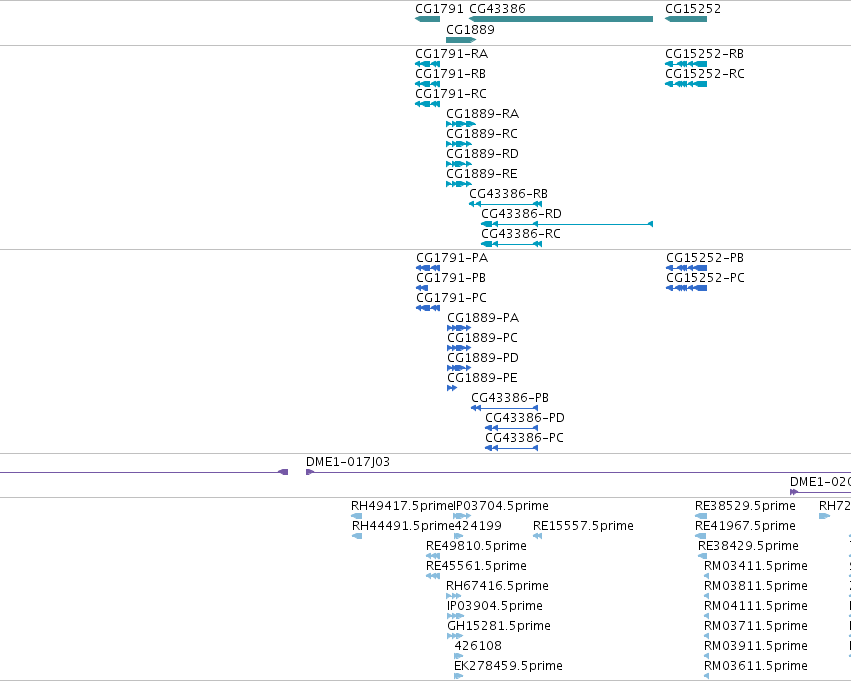This screenshot has height=681, width=851.
Task: Select transcript CG1791-RB
Action: click(x=450, y=74)
